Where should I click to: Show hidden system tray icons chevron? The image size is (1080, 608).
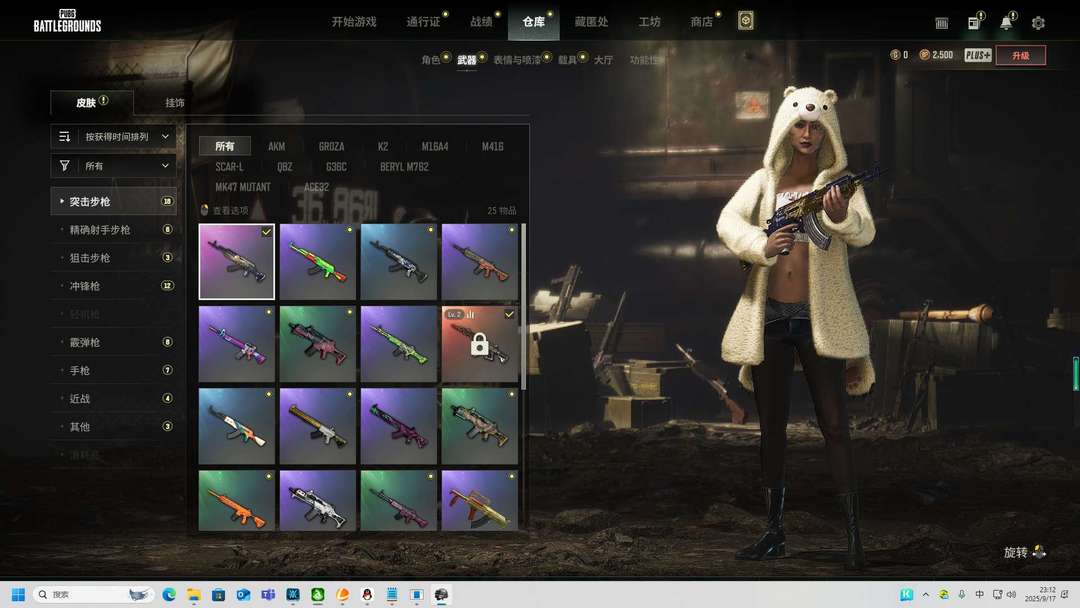926,594
